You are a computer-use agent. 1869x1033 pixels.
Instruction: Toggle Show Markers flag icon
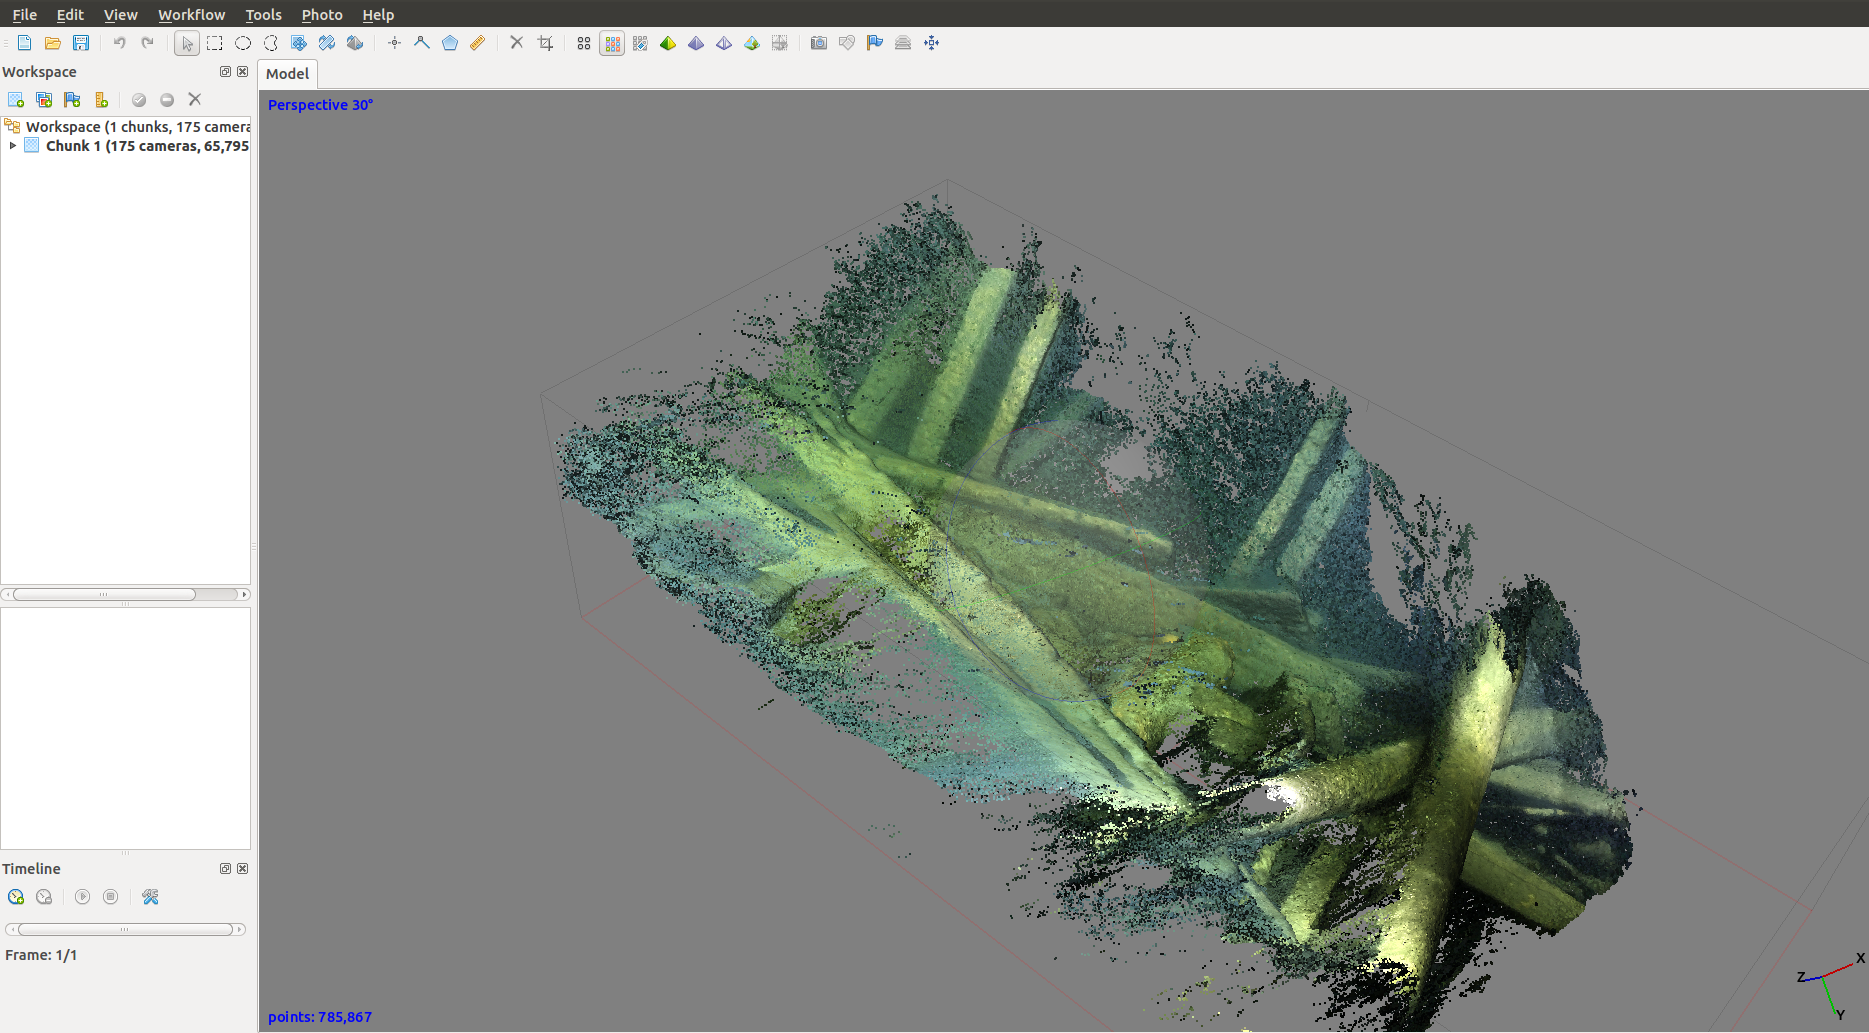pyautogui.click(x=875, y=43)
